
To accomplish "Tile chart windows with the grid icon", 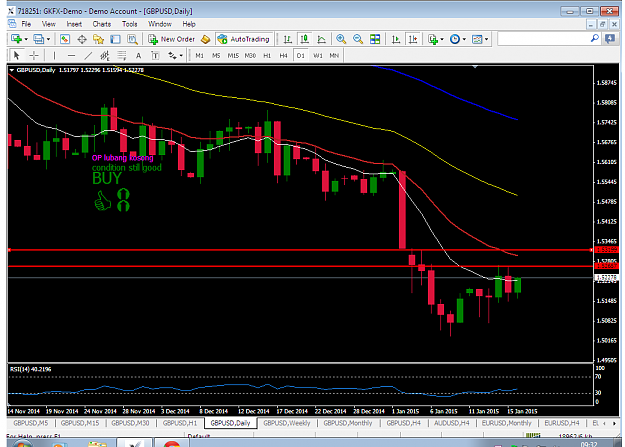I will pos(375,39).
